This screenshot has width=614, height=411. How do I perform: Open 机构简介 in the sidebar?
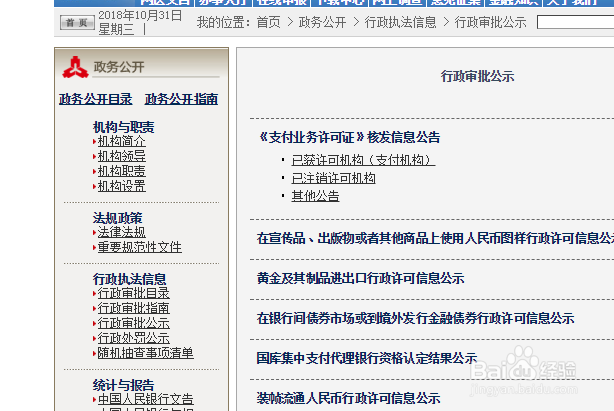pyautogui.click(x=121, y=141)
